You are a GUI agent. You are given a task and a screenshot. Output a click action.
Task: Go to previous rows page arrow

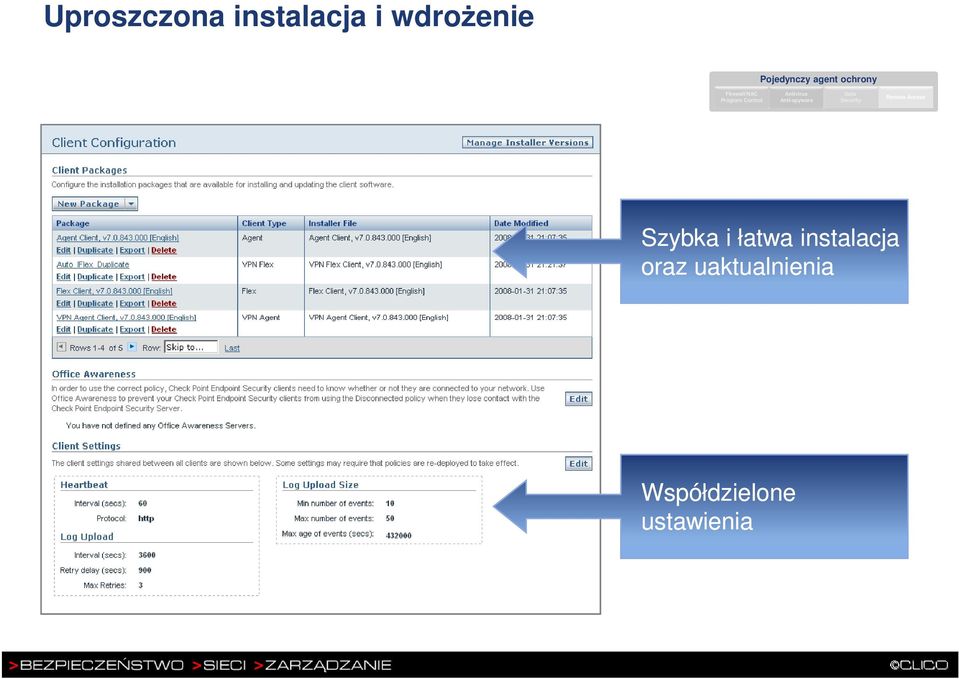coord(61,347)
